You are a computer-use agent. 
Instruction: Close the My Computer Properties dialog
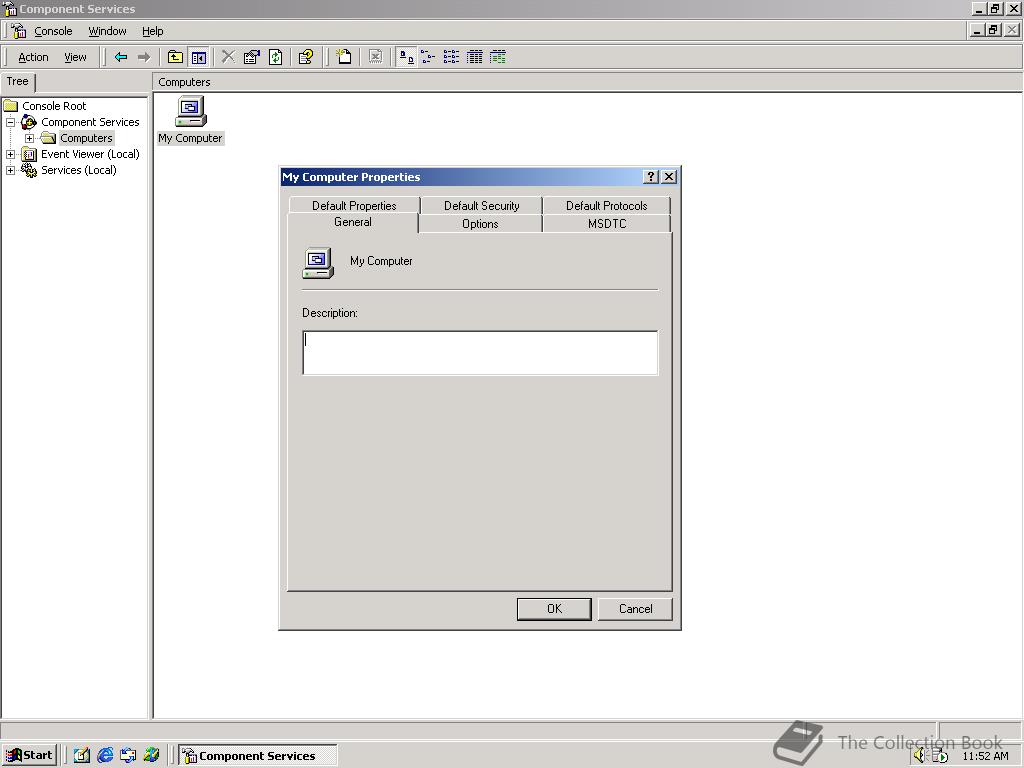click(669, 177)
